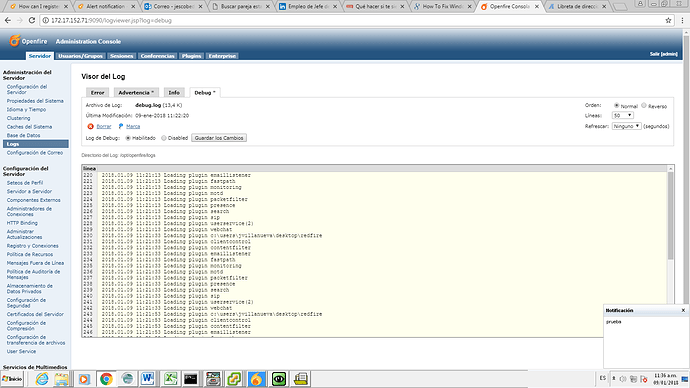
Task: Open the Plugins main tab
Action: (191, 56)
